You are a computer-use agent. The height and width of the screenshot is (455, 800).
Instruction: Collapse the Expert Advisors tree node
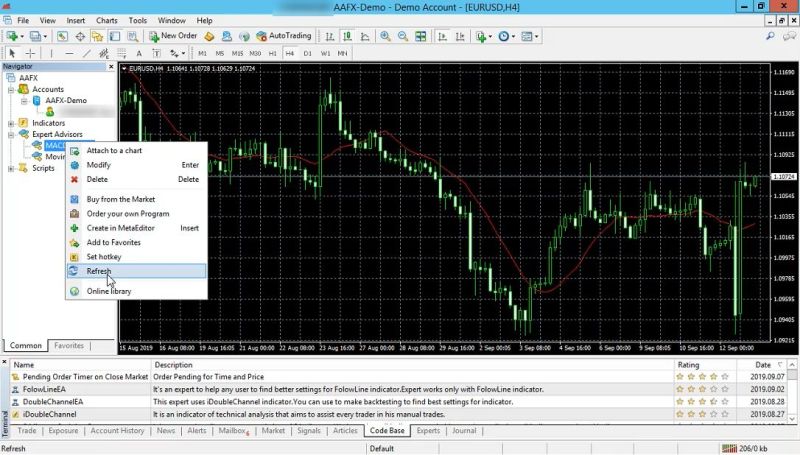tap(11, 134)
